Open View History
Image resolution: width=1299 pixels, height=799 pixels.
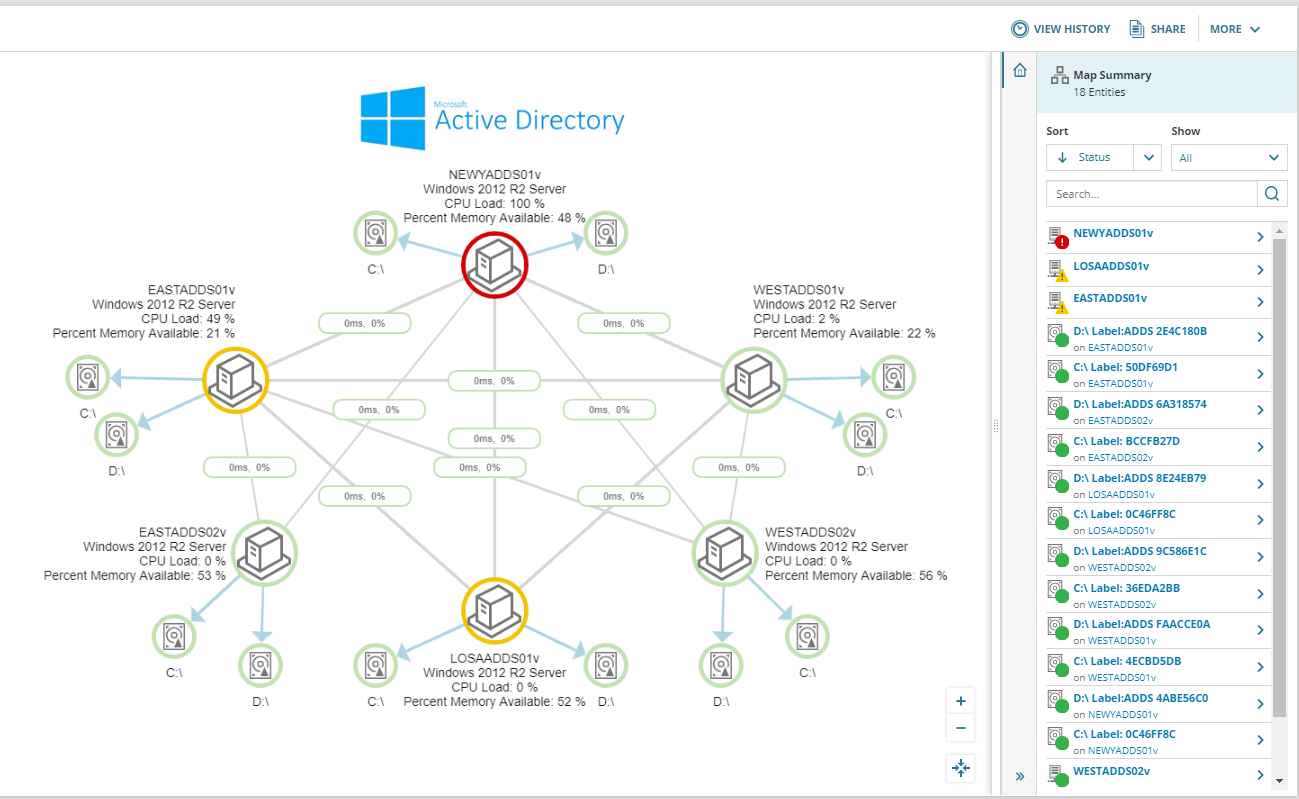pyautogui.click(x=1061, y=29)
